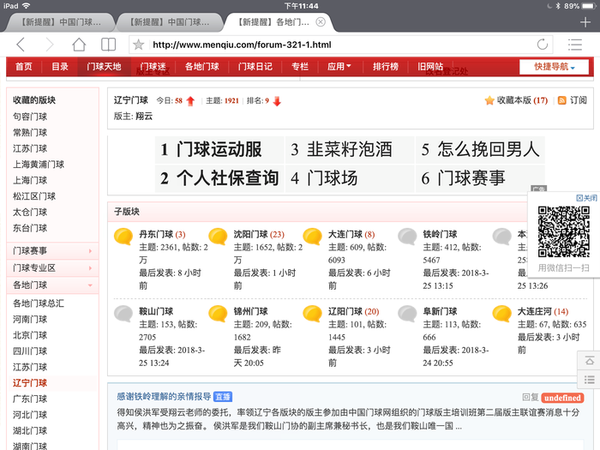The width and height of the screenshot is (600, 450).
Task: Open the 河南门球 sidebar link
Action: click(x=30, y=319)
